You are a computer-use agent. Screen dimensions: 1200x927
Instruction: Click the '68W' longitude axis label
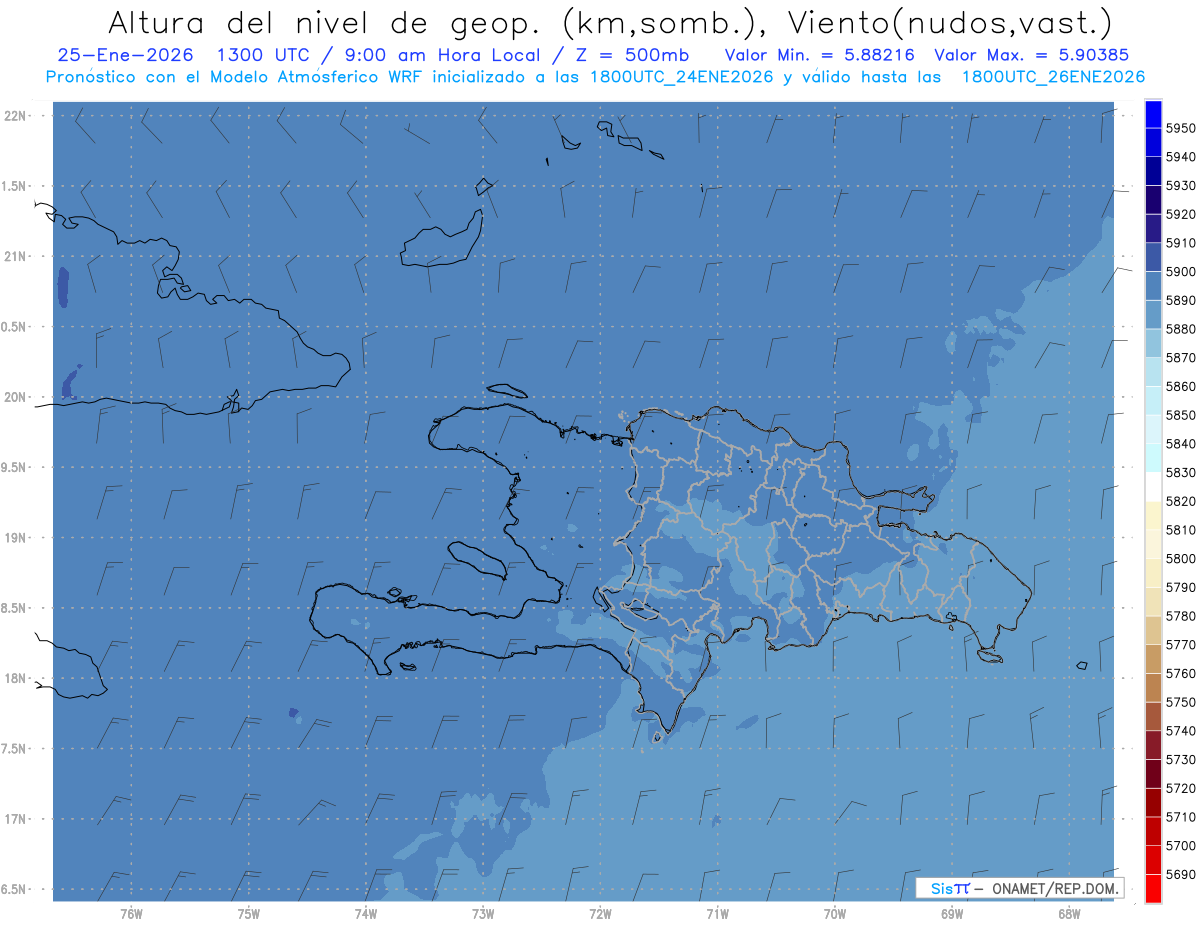coord(1069,914)
